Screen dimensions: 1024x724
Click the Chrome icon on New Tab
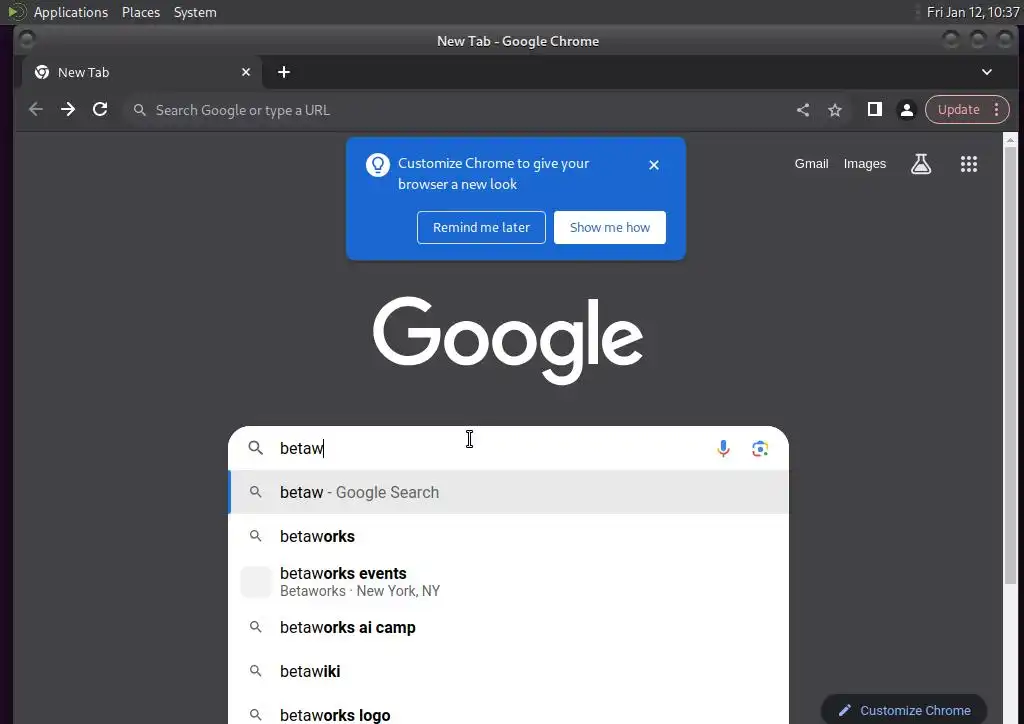42,72
